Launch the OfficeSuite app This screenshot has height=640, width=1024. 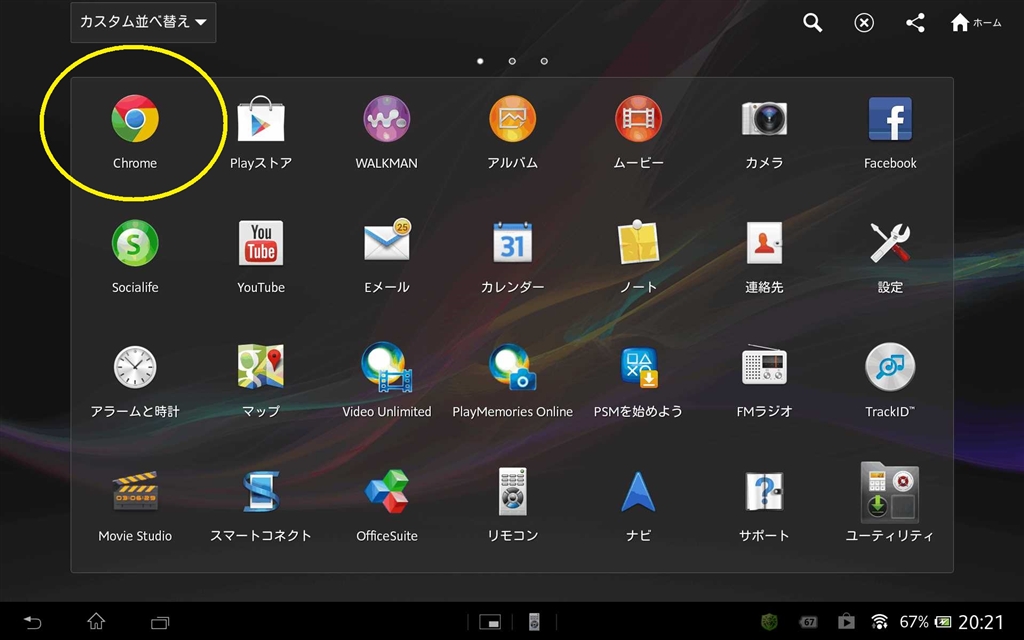pos(387,492)
